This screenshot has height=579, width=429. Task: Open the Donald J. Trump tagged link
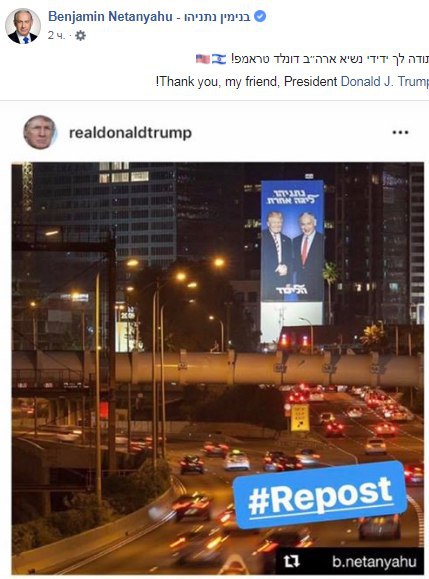point(384,81)
